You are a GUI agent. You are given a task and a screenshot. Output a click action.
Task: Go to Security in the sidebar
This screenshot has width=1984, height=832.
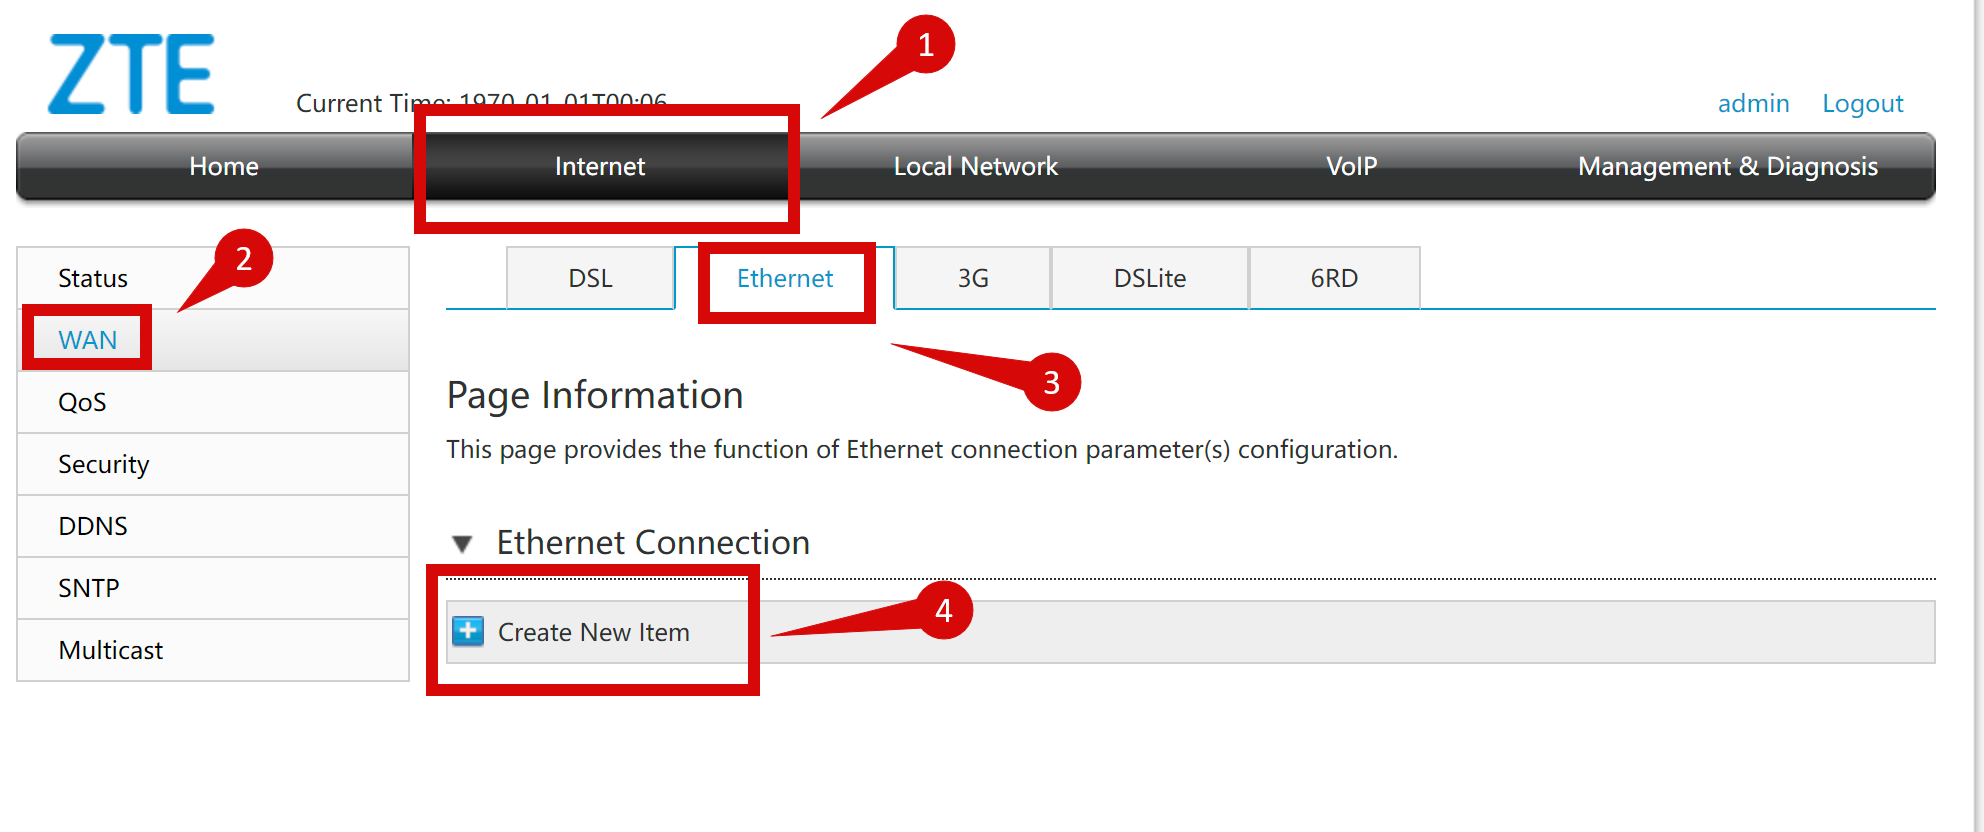click(x=103, y=464)
